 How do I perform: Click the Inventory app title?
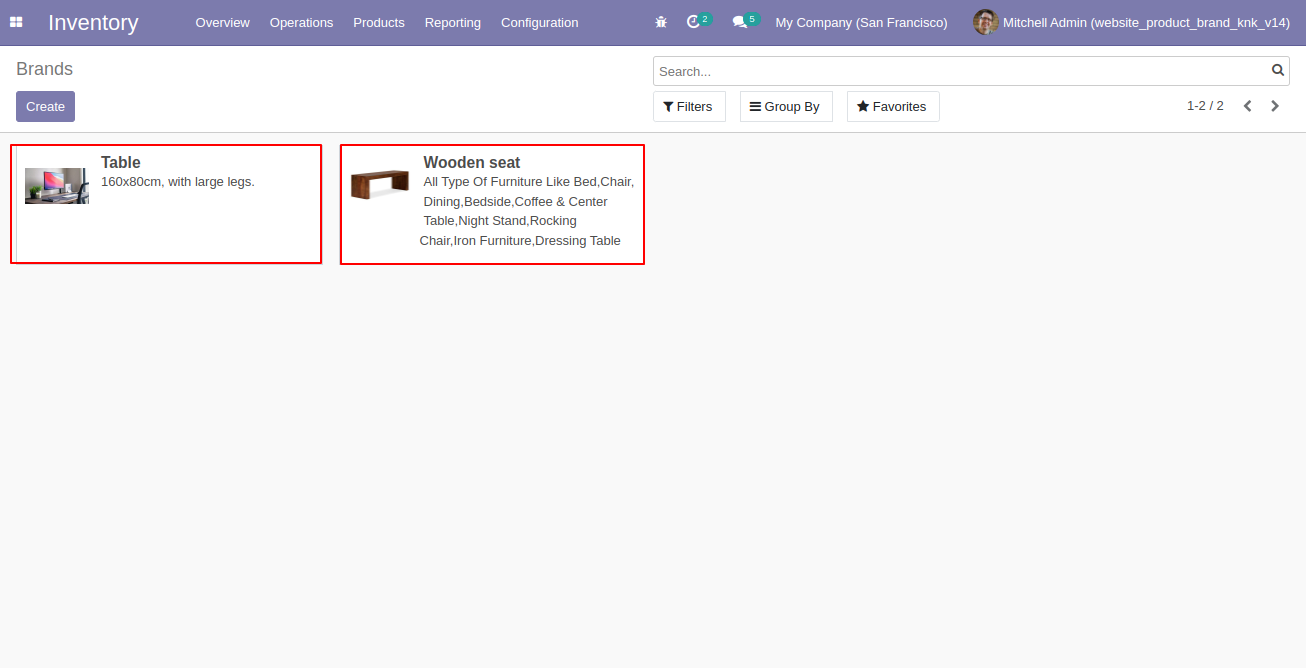tap(93, 22)
